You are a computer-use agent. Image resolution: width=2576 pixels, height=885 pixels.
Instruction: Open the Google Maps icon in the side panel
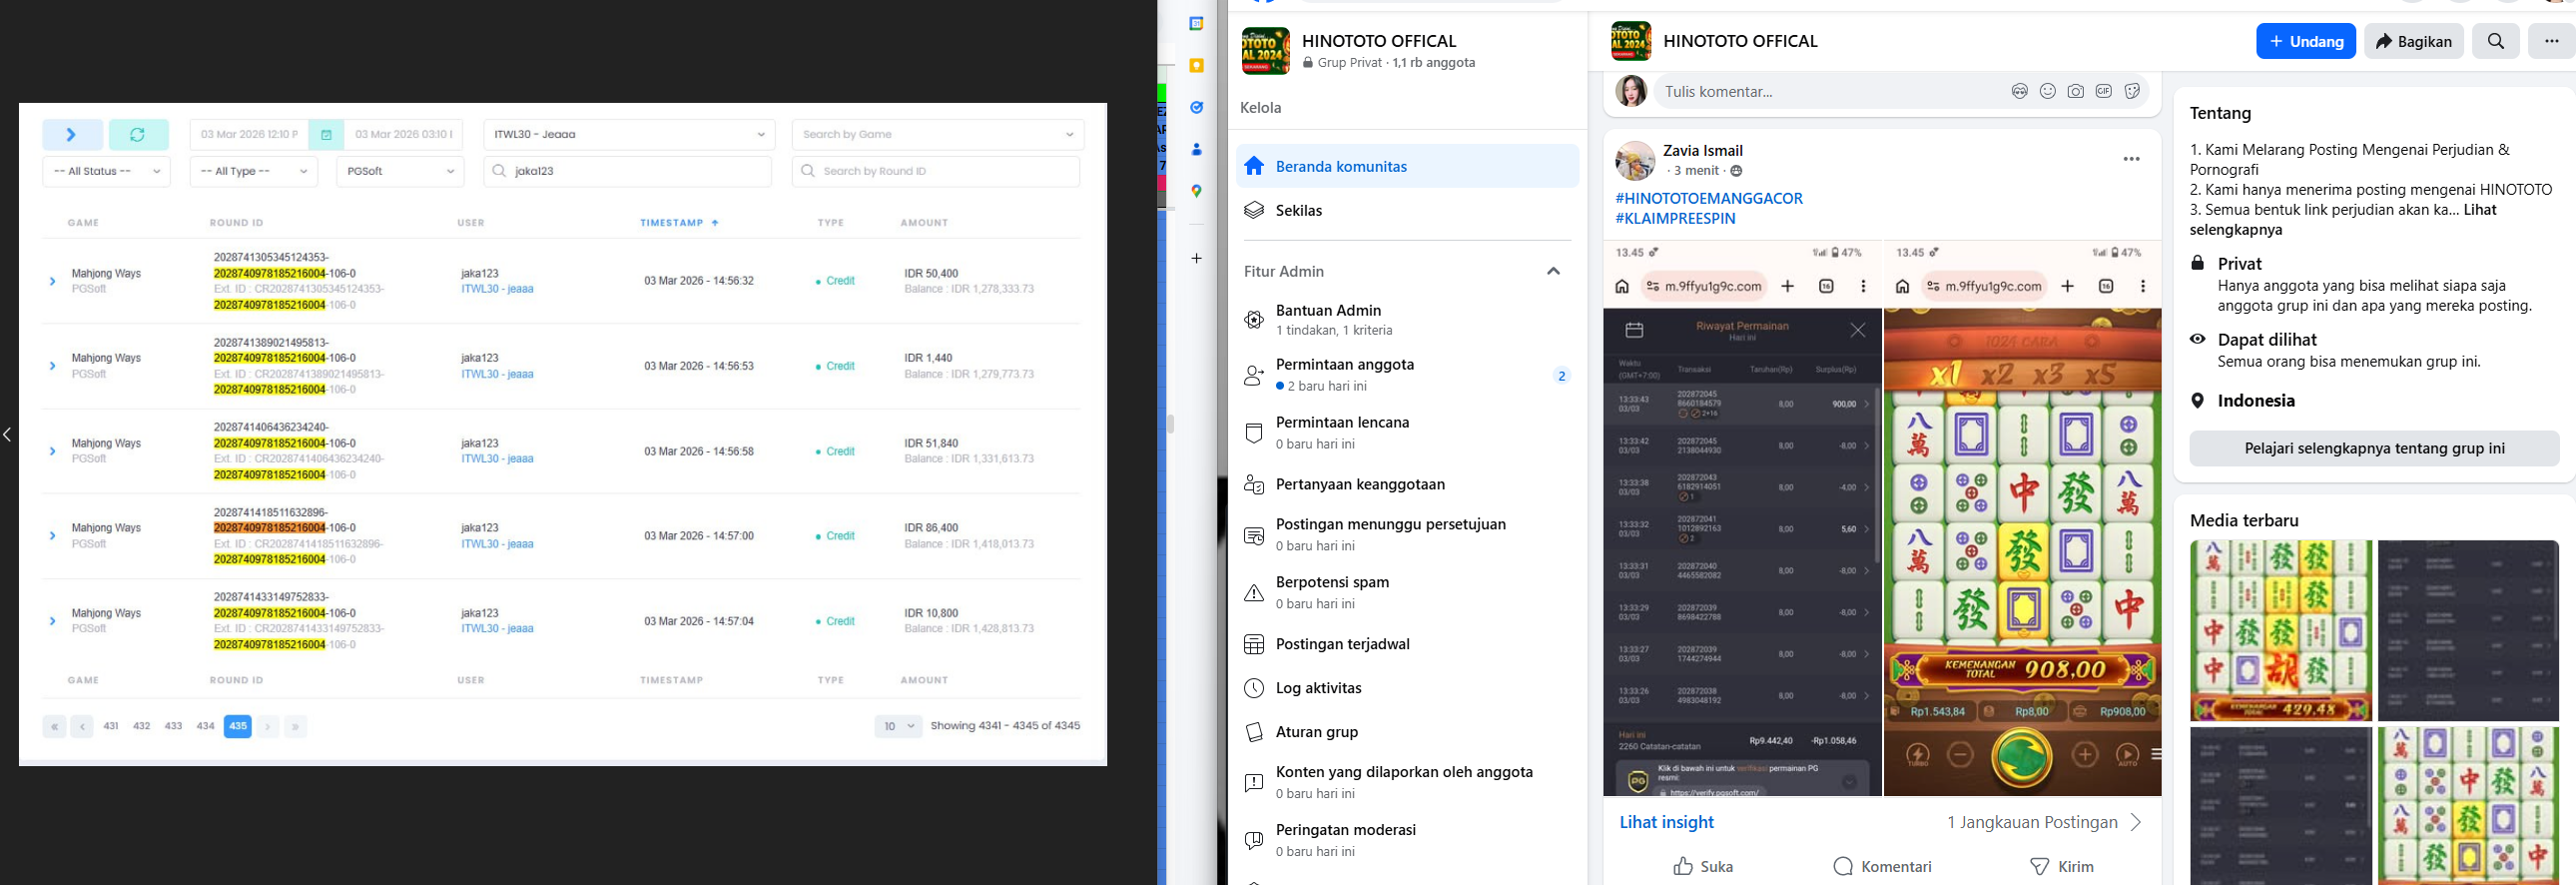click(x=1196, y=191)
